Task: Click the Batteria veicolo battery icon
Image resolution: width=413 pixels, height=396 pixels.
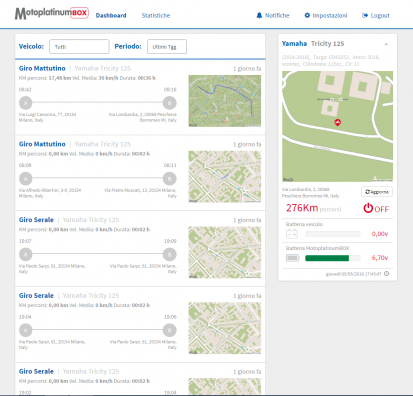Action: click(292, 234)
